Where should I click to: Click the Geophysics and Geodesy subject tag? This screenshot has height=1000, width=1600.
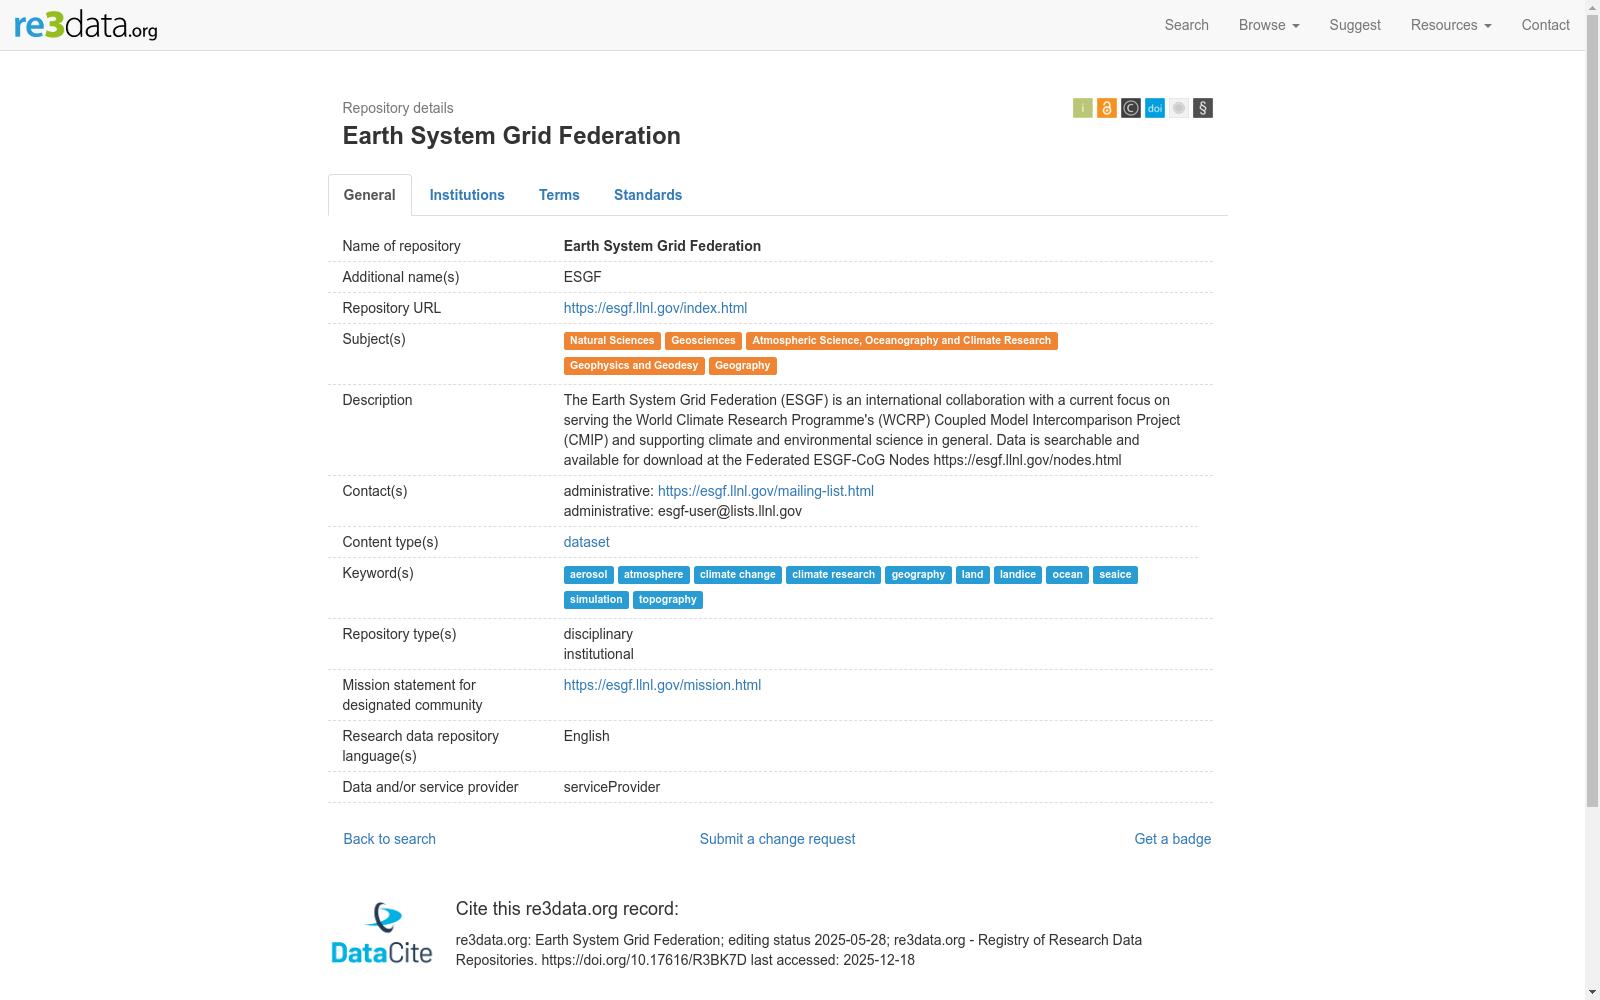click(634, 366)
